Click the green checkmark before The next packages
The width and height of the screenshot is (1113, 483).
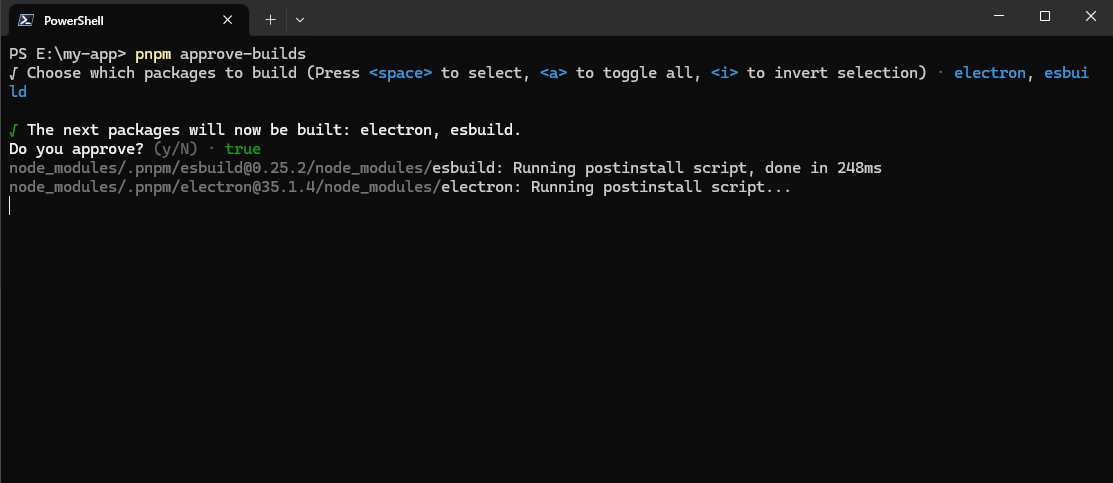coord(13,130)
